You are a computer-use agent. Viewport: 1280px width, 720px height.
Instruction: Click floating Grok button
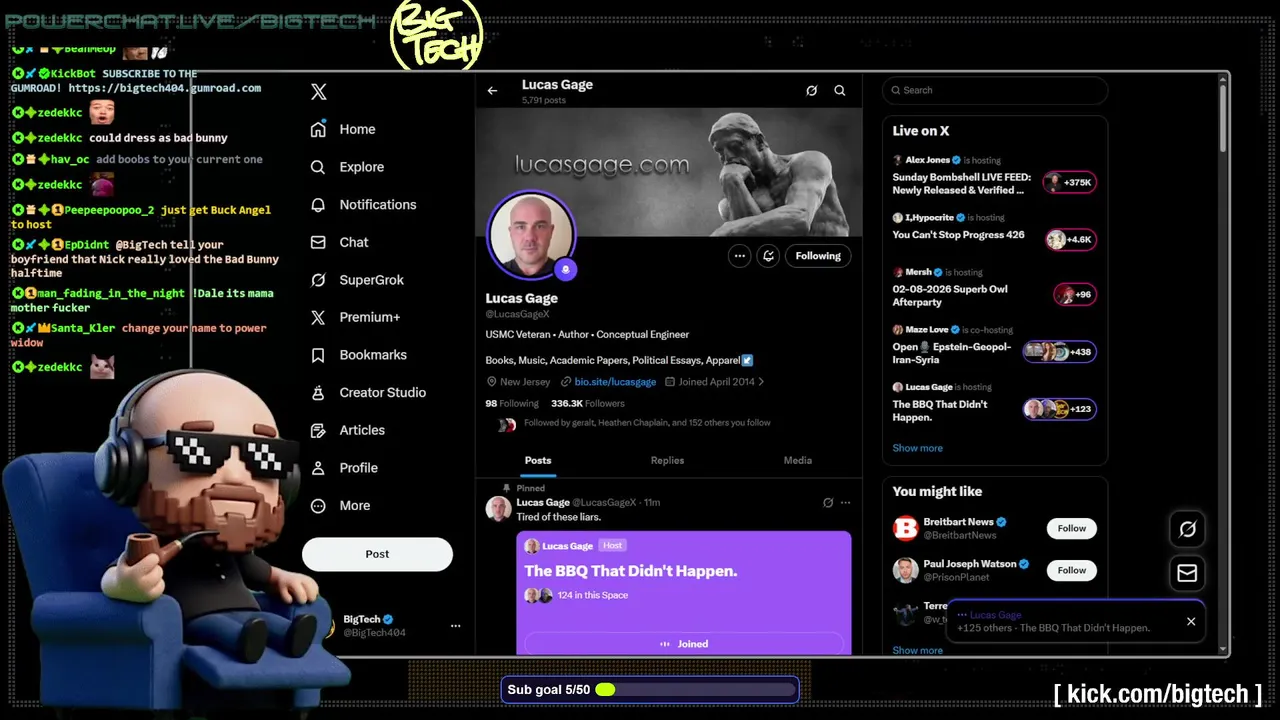point(1187,530)
